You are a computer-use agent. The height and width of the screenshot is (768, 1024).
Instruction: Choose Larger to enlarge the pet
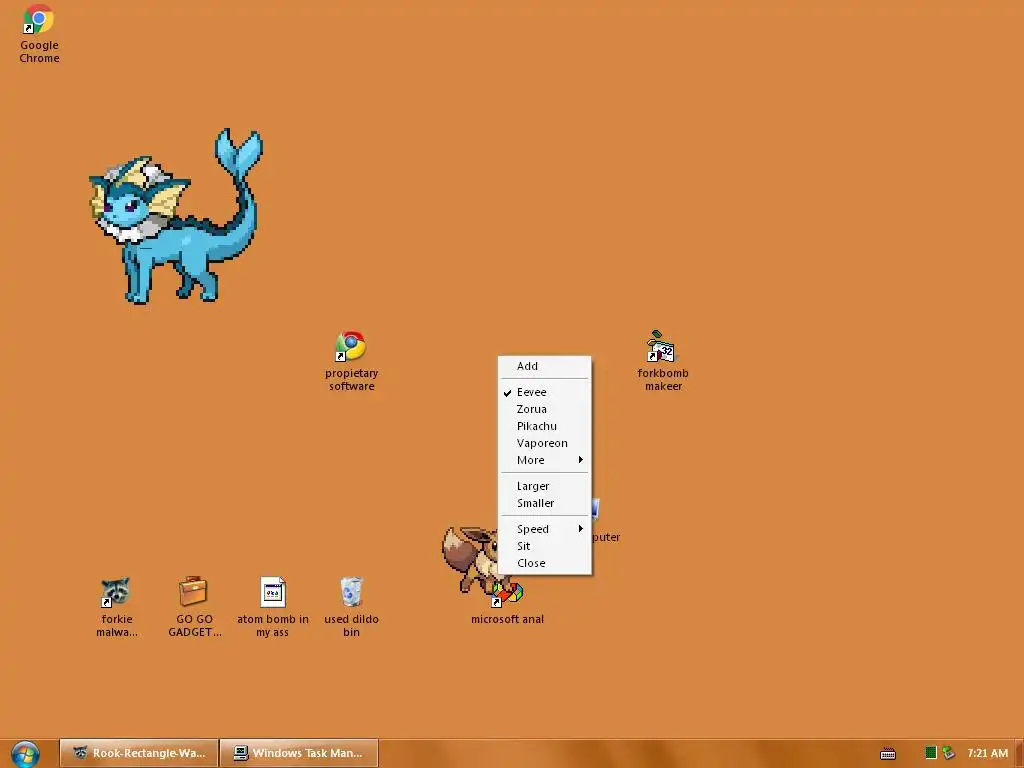coord(545,486)
